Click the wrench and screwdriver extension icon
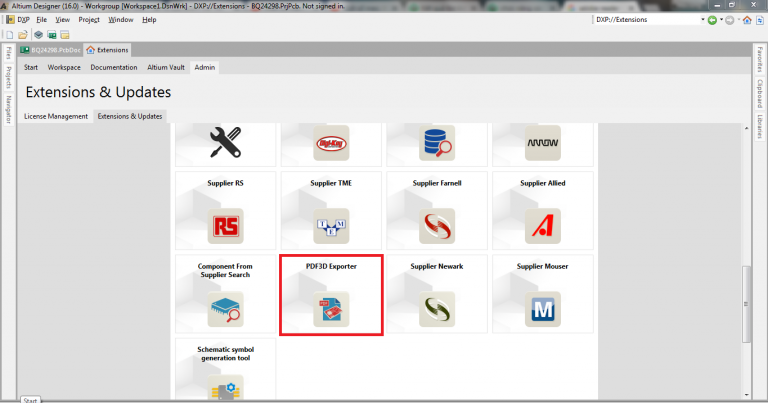This screenshot has width=768, height=403. coord(225,142)
